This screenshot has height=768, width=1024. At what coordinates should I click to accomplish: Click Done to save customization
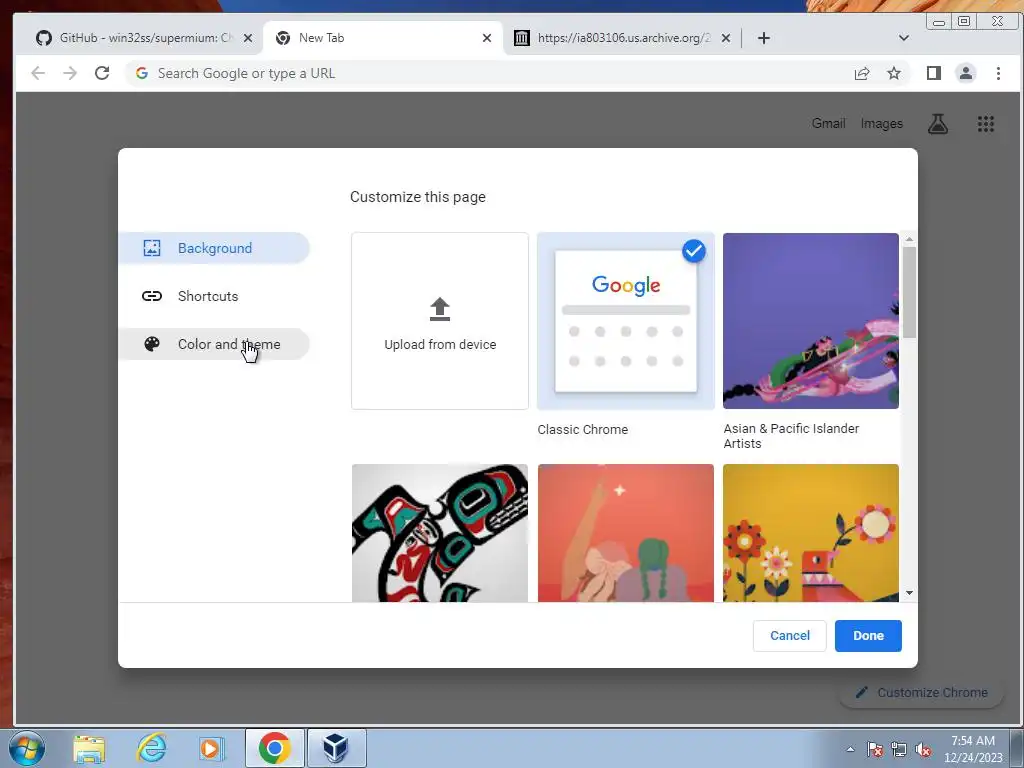pos(868,635)
